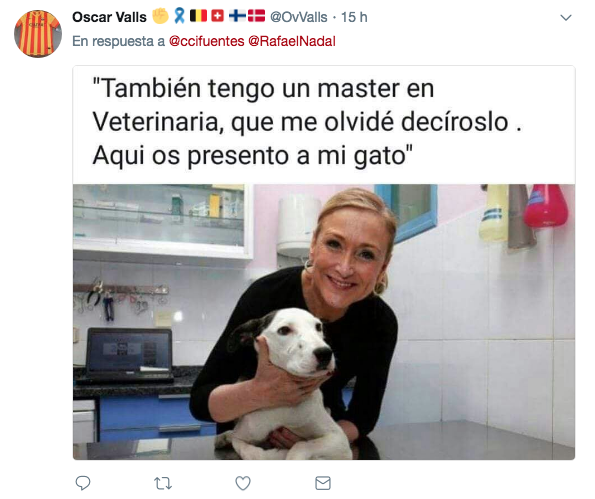Click the 'En respuesta a' reply label
This screenshot has width=595, height=499.
click(x=118, y=41)
